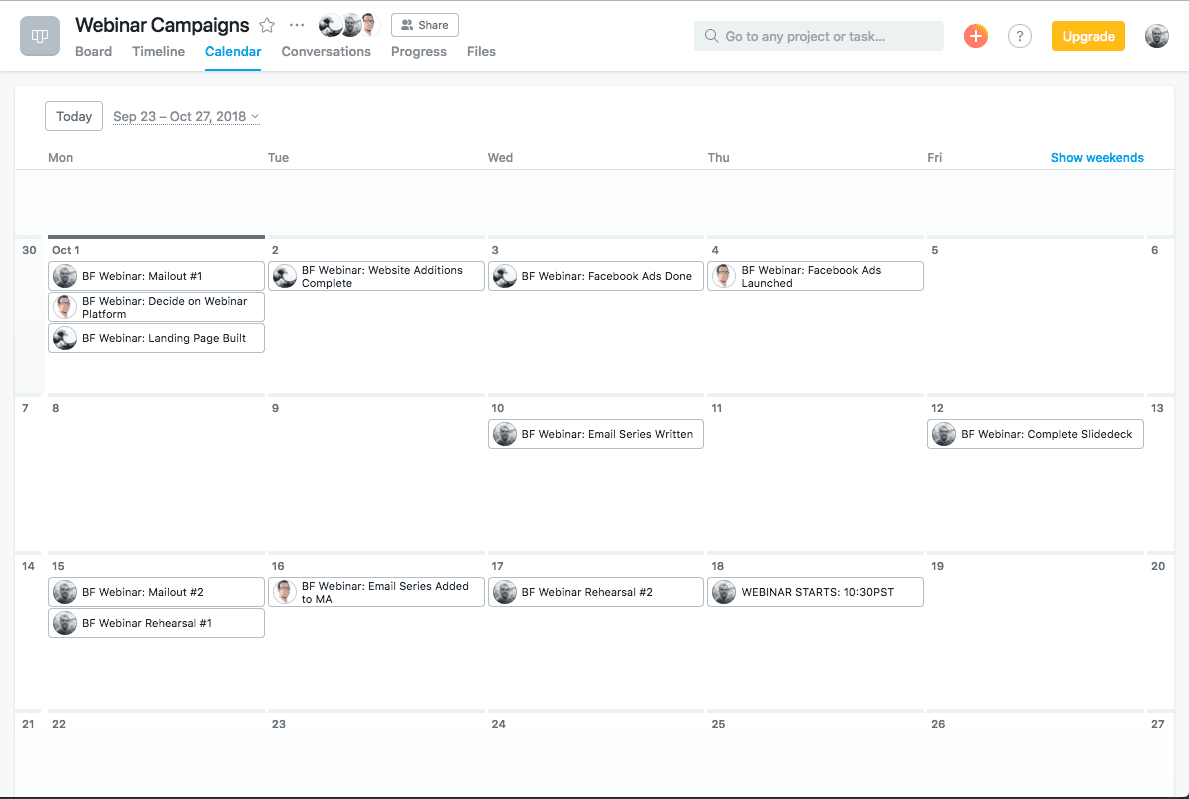1189x799 pixels.
Task: Click the Today button
Action: pos(74,117)
